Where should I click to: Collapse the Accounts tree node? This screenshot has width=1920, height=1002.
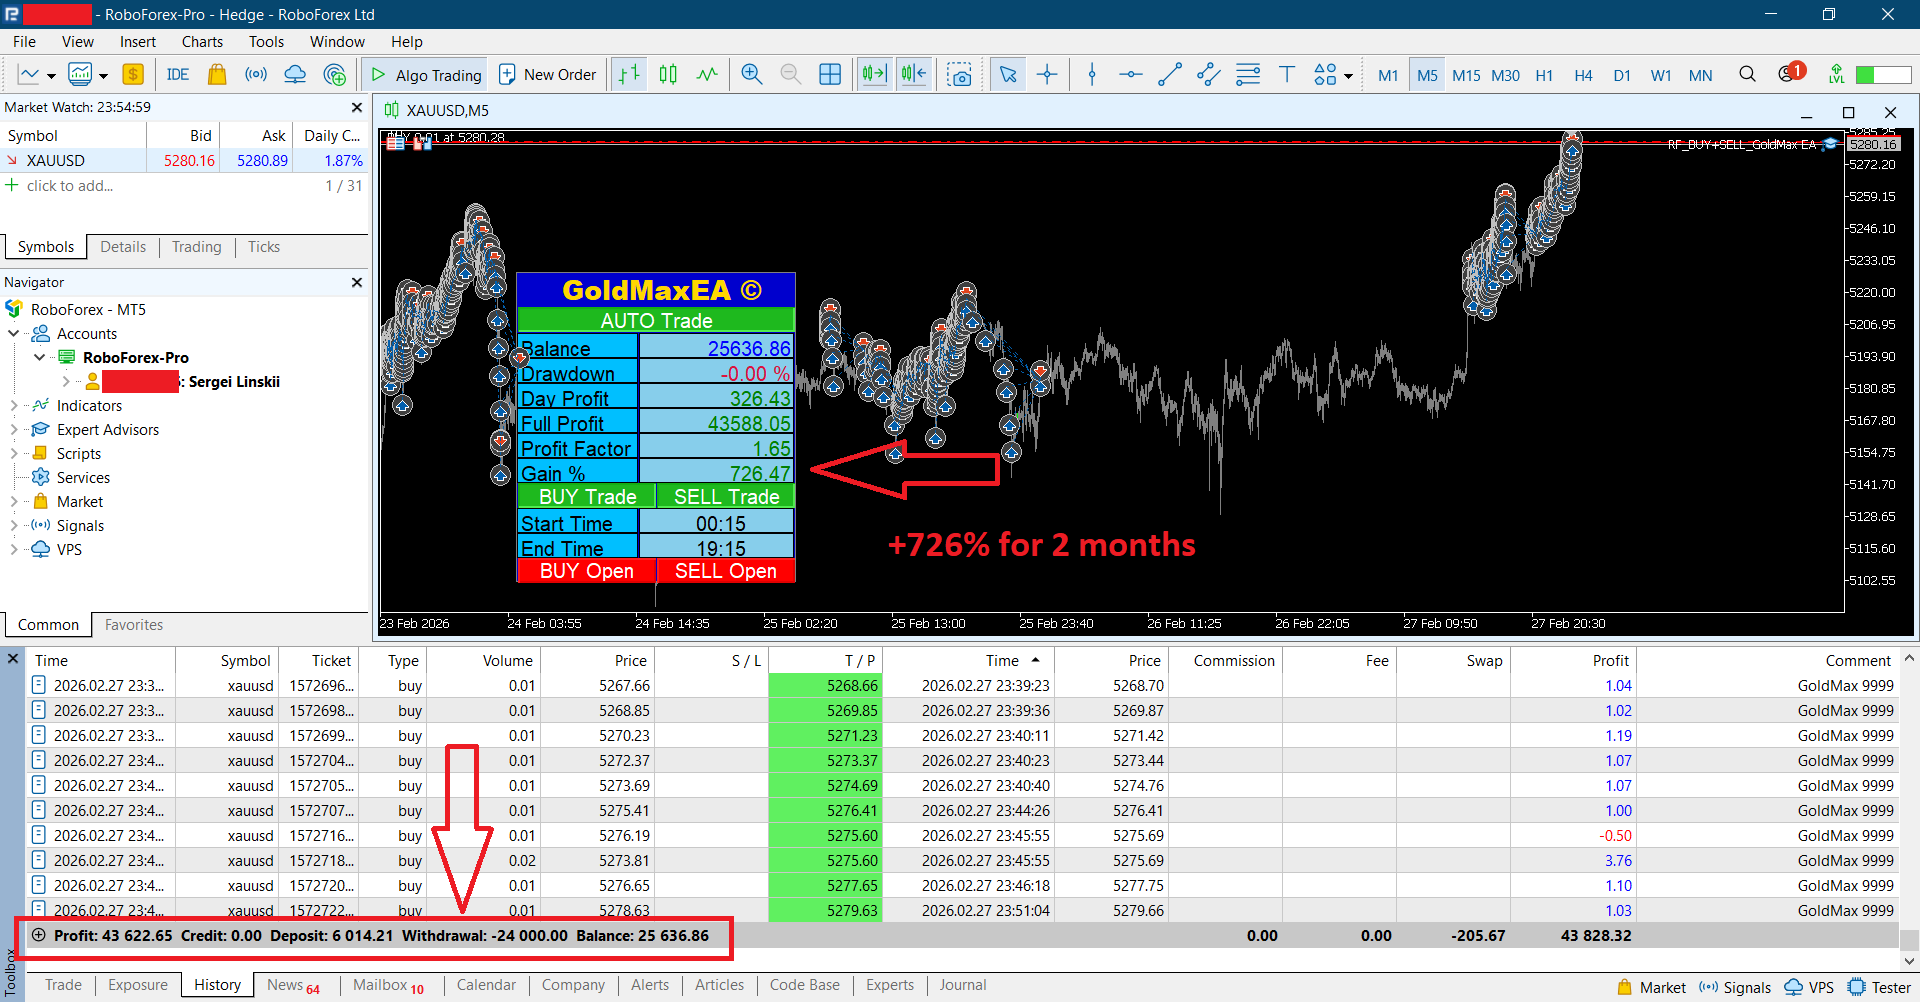point(14,334)
